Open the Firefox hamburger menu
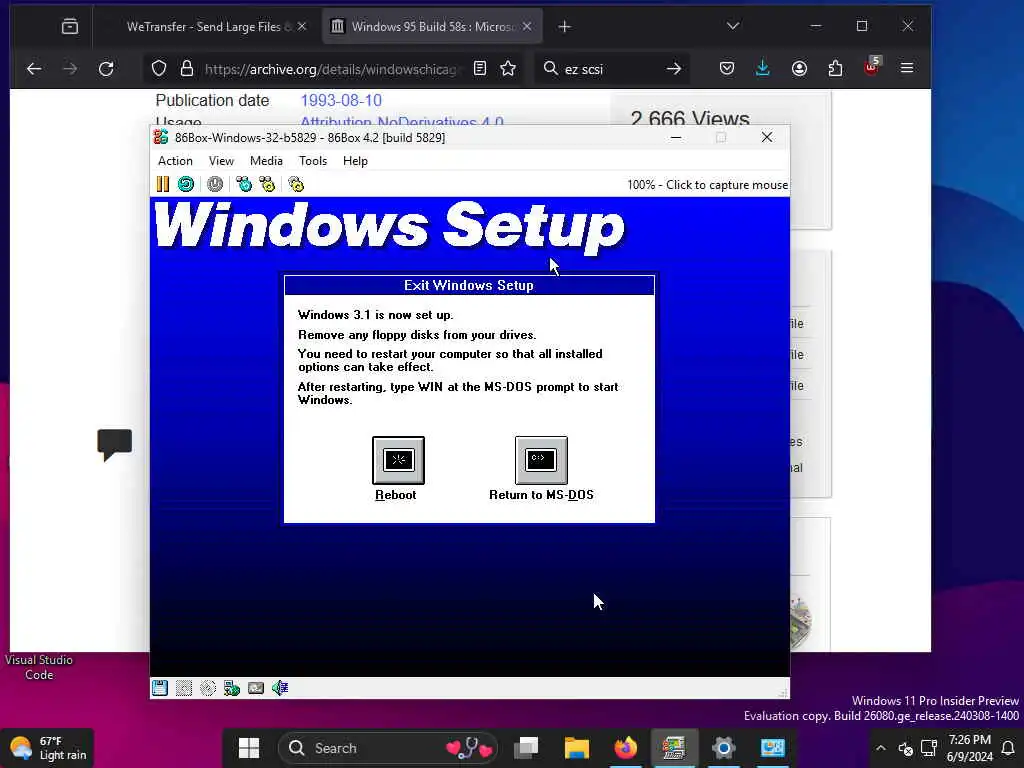This screenshot has height=768, width=1024. tap(907, 68)
